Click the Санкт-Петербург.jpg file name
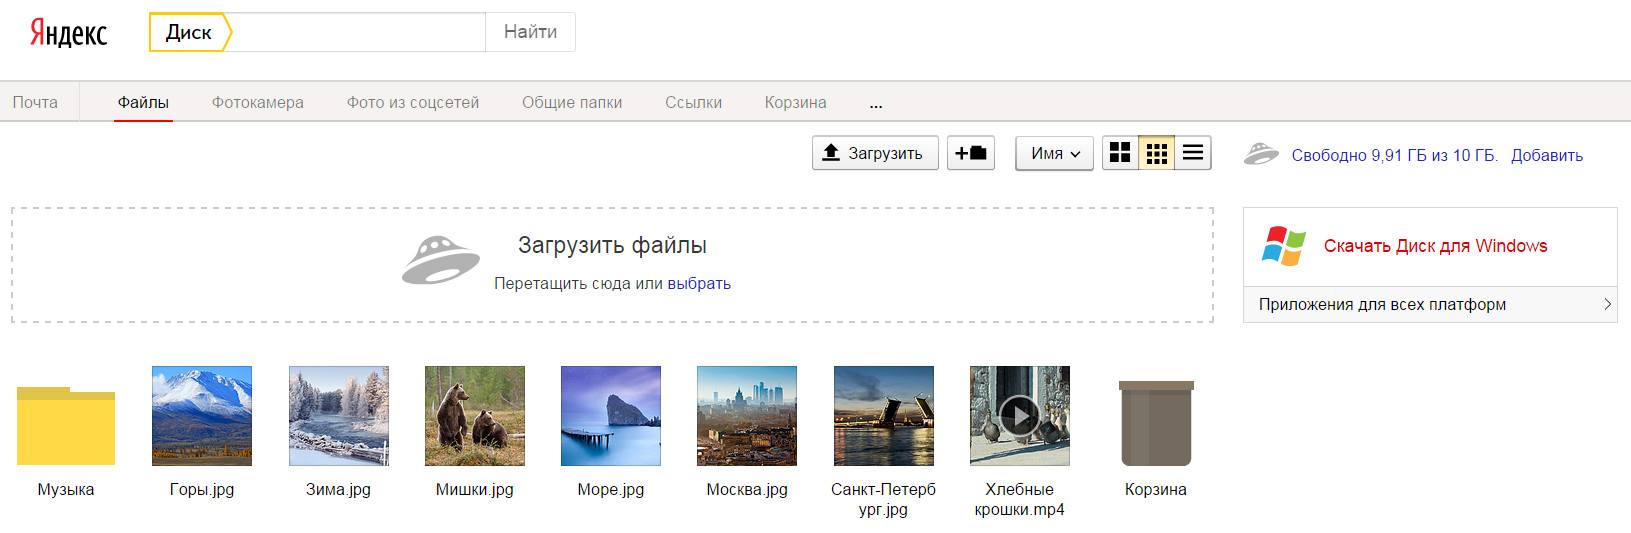Screen dimensions: 1631x533 point(884,499)
